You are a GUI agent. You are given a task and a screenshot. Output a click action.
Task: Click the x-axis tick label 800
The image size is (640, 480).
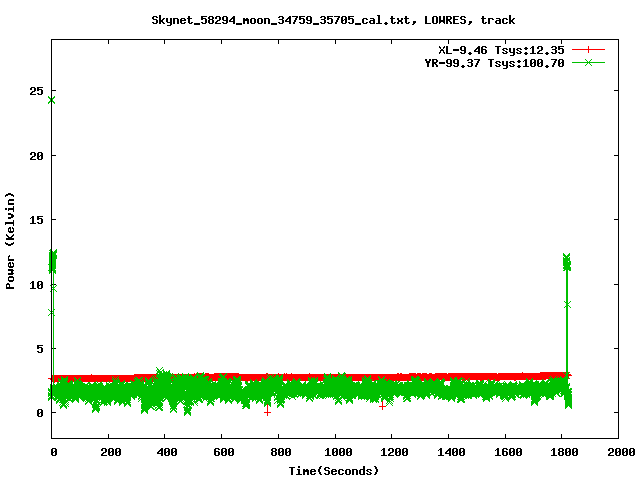point(281,452)
